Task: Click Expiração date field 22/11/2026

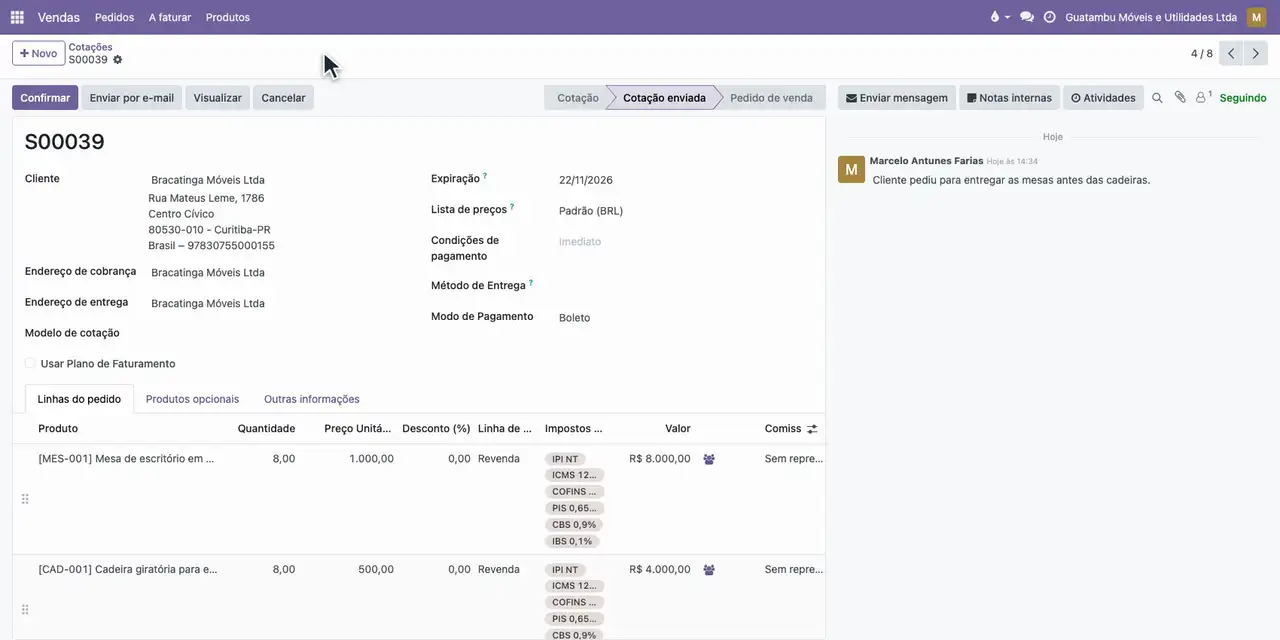Action: [685, 180]
